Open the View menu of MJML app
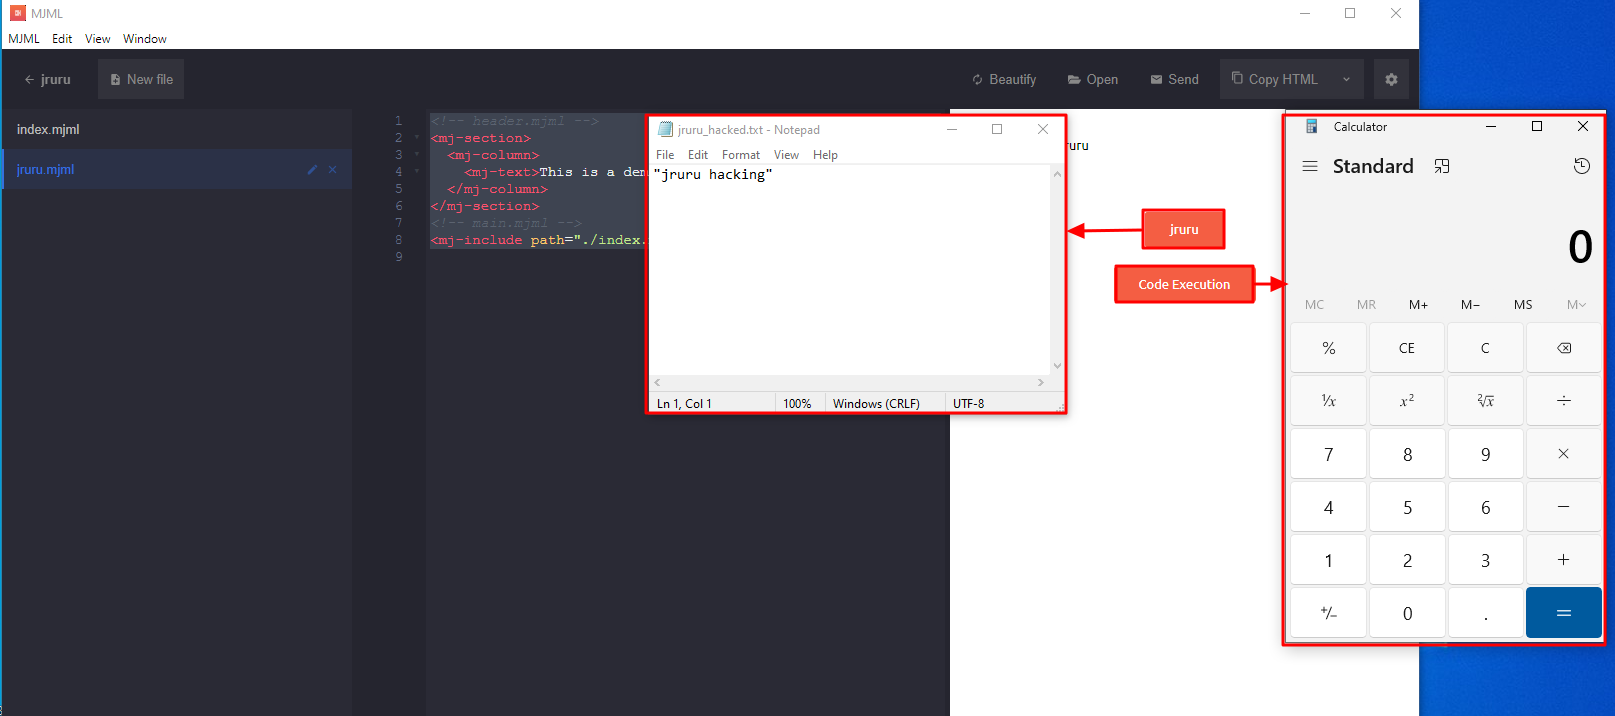 pyautogui.click(x=98, y=39)
